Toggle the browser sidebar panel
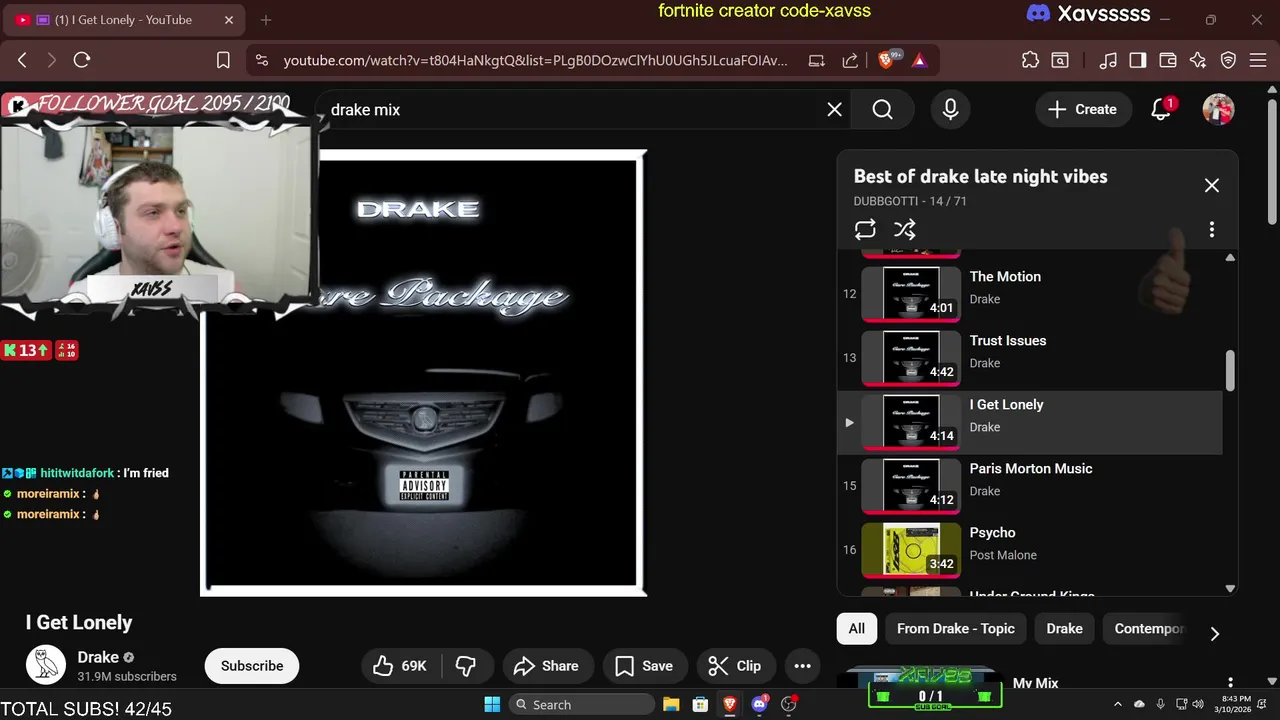The height and width of the screenshot is (720, 1280). pyautogui.click(x=1138, y=60)
